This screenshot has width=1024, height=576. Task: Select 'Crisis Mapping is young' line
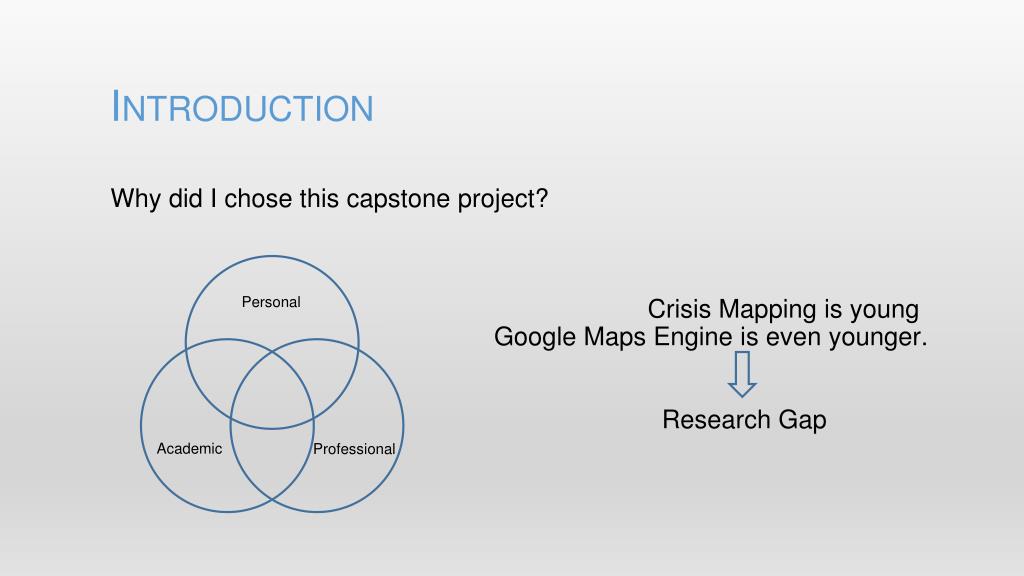tap(783, 310)
